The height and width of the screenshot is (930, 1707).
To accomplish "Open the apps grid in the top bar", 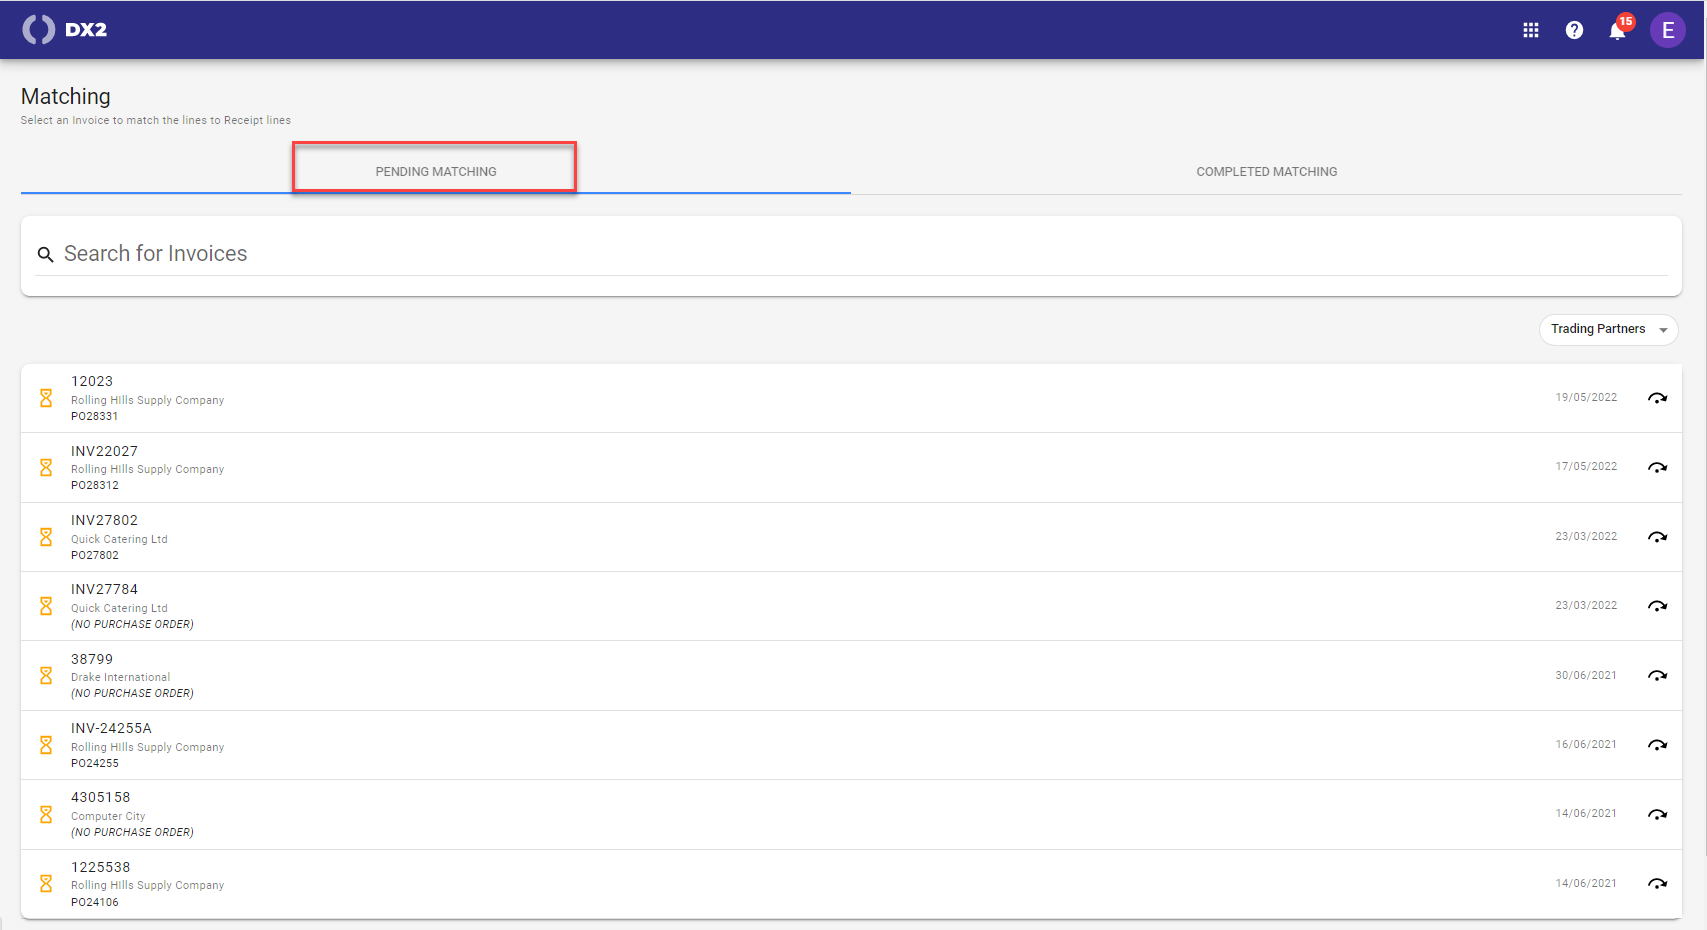I will pyautogui.click(x=1530, y=30).
